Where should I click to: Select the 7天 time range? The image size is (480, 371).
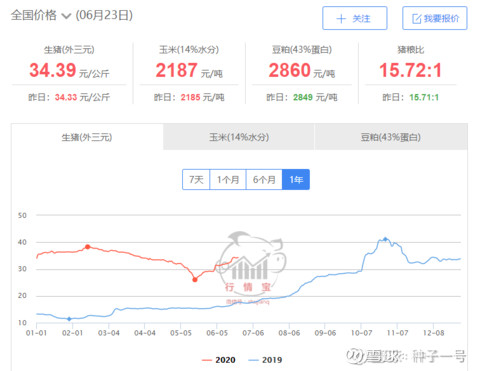[x=196, y=180]
